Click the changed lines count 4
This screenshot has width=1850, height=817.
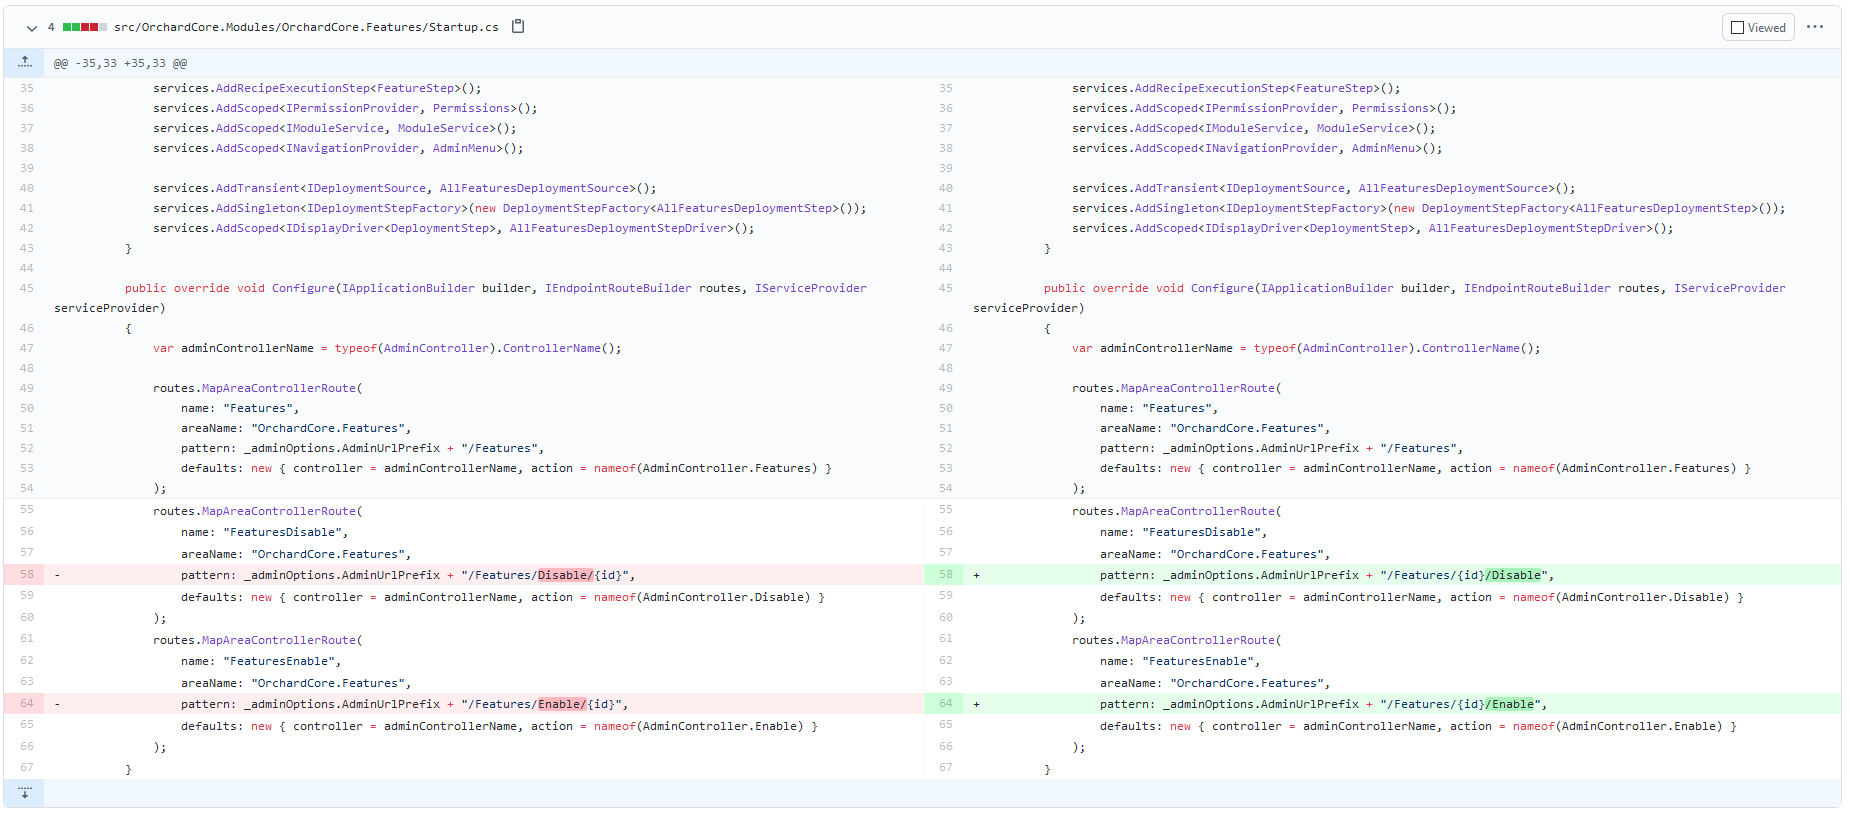[x=51, y=27]
